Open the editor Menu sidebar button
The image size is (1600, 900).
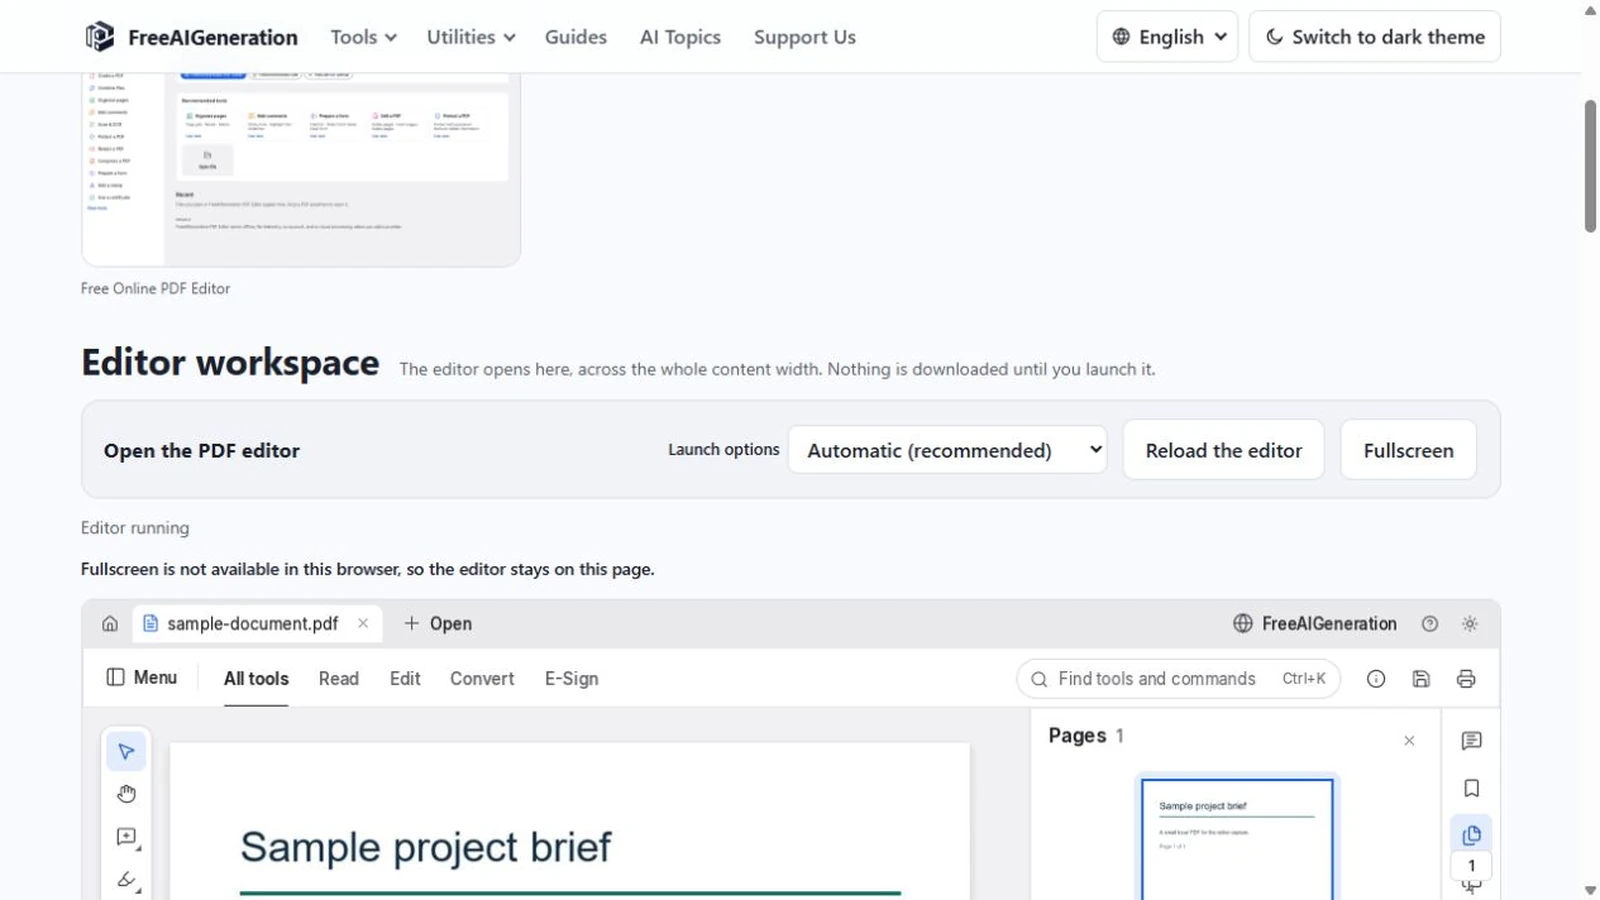coord(142,678)
